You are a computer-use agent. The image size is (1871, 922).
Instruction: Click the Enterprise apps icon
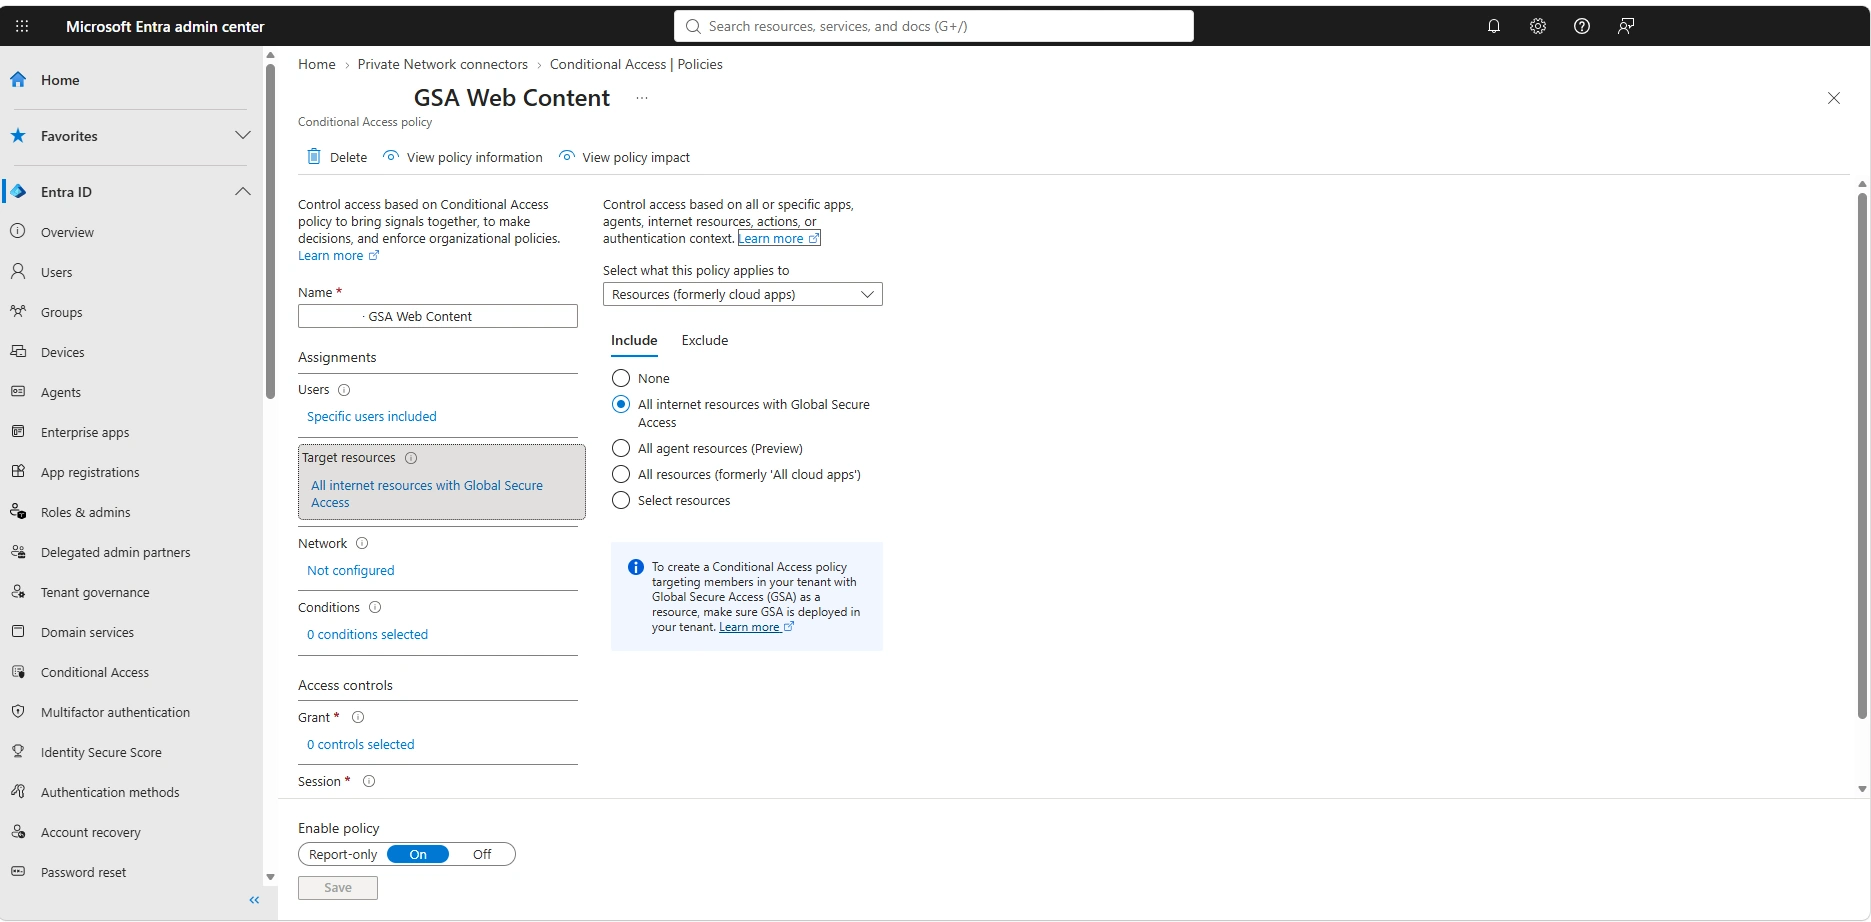pyautogui.click(x=18, y=431)
